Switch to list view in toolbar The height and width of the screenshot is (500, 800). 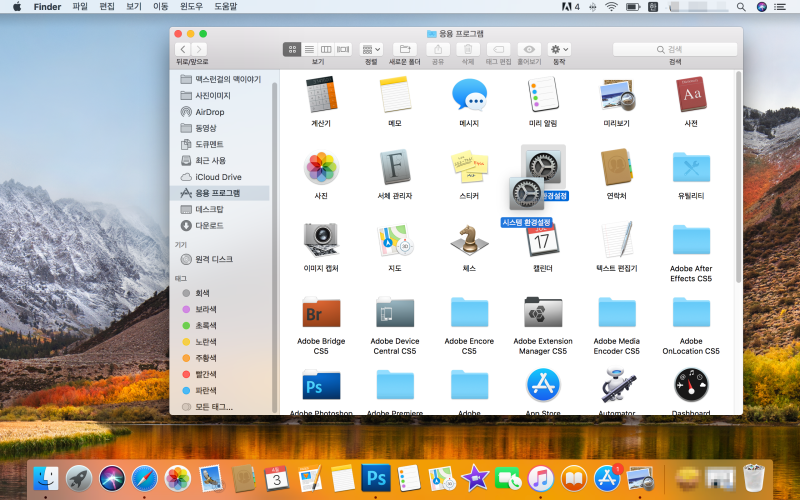tap(309, 49)
